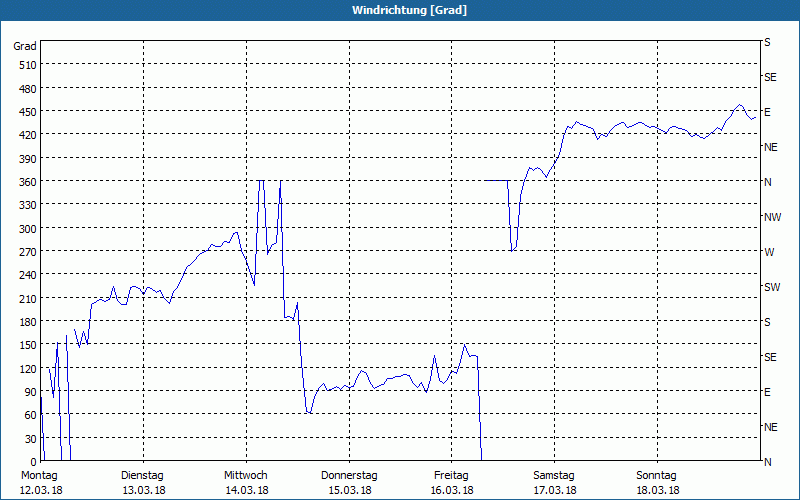Select the 'Grad' axis unit label
The image size is (800, 500).
[25, 46]
